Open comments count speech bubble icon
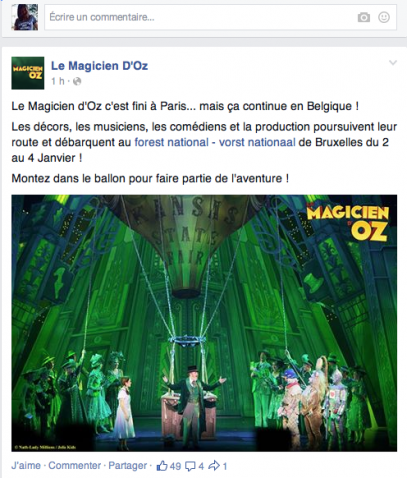 click(190, 466)
